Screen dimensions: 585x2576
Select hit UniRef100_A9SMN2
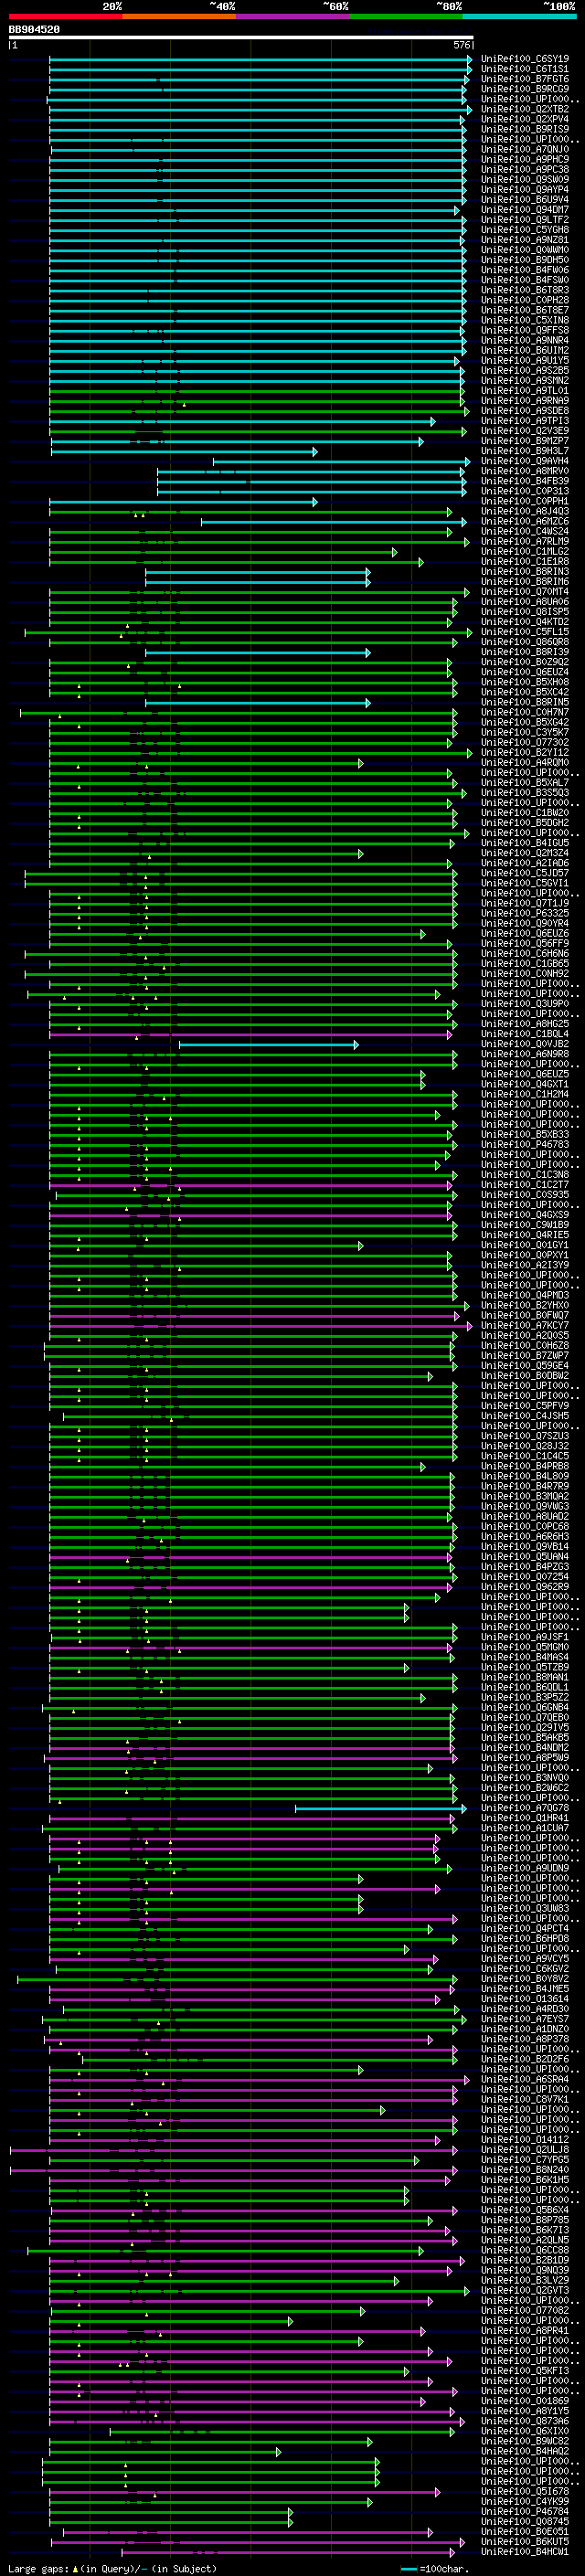pos(525,380)
